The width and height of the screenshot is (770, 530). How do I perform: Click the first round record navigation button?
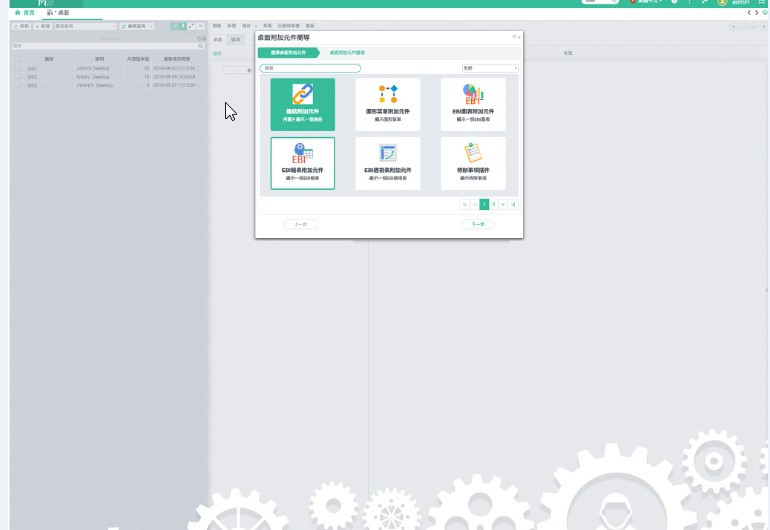733,27
